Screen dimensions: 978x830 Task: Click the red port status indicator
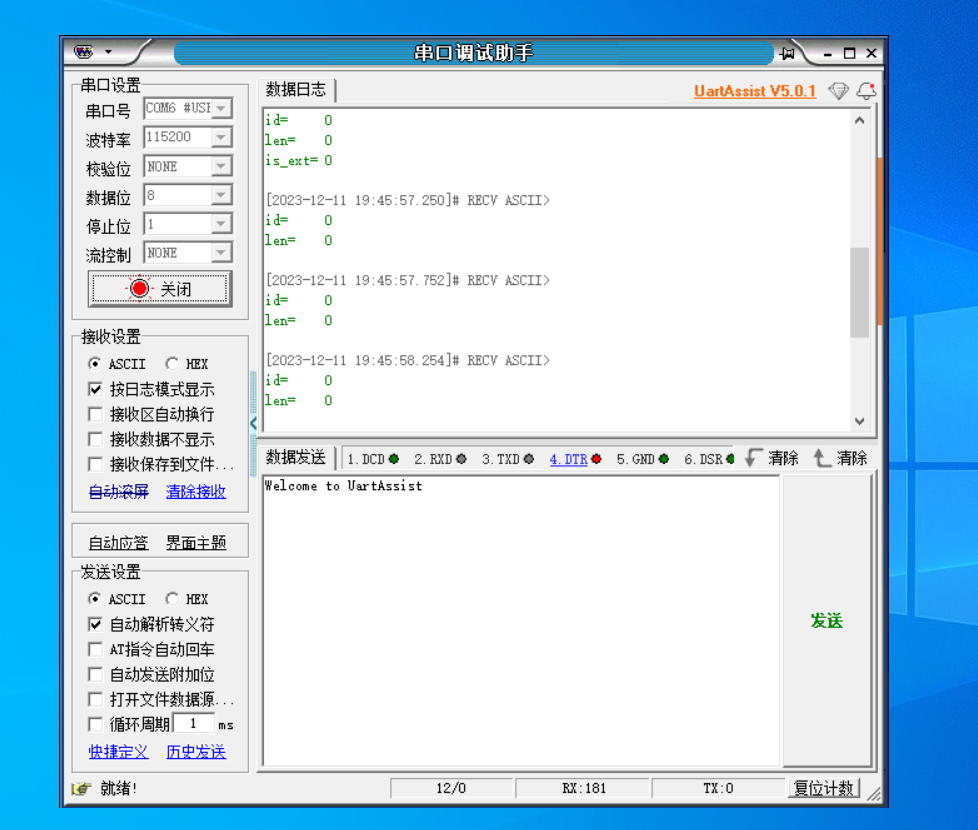pos(140,288)
